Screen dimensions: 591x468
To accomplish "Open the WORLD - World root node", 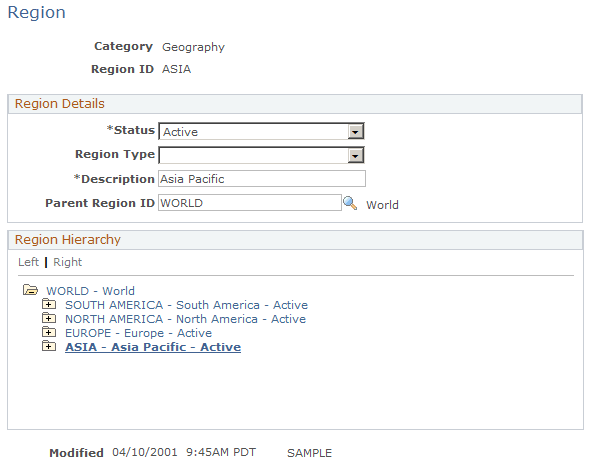I will pyautogui.click(x=90, y=291).
